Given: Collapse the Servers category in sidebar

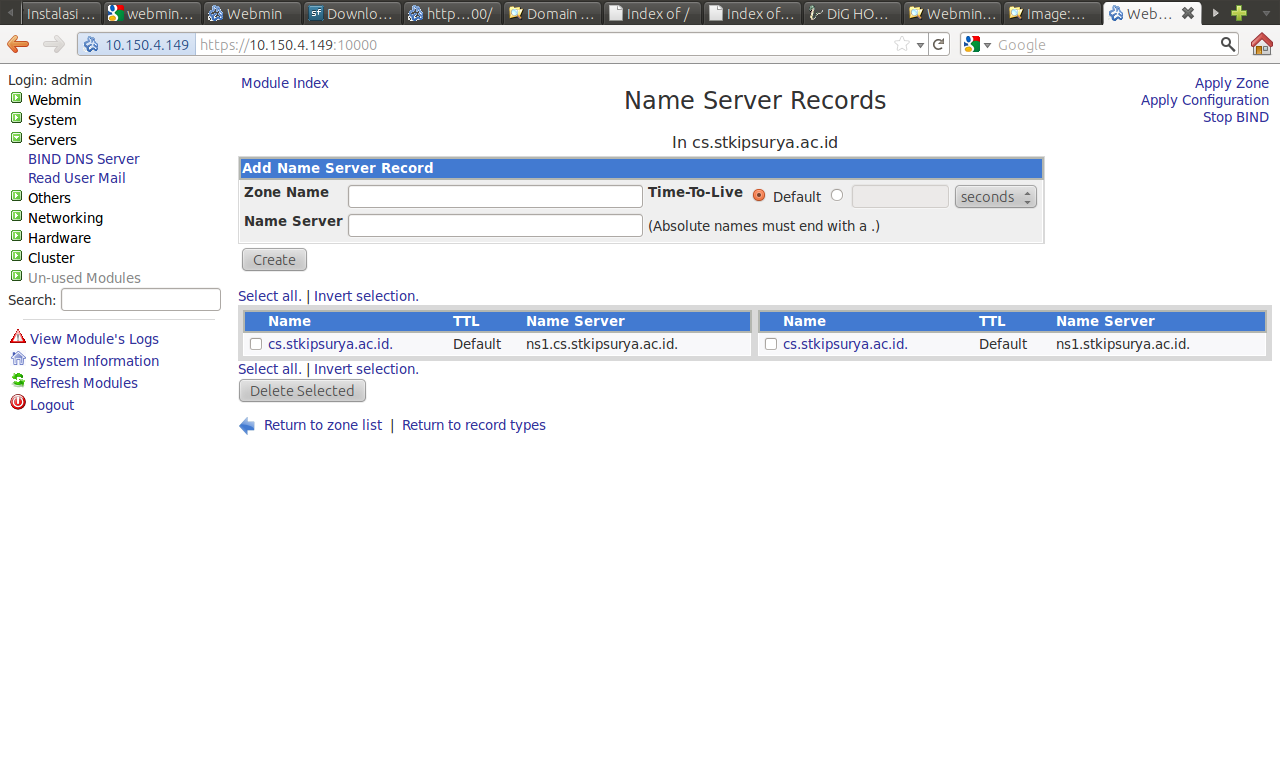Looking at the screenshot, I should point(17,139).
